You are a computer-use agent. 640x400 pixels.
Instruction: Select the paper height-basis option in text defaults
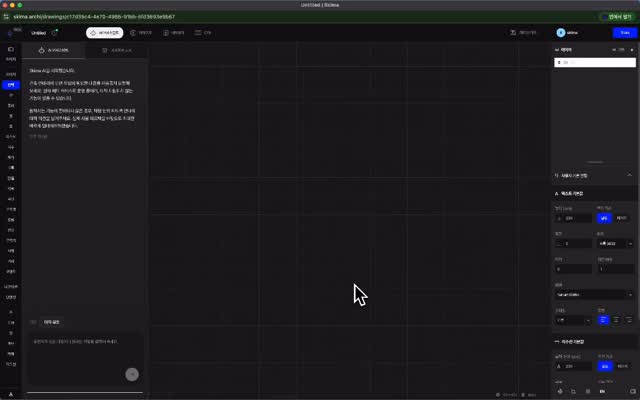(621, 218)
